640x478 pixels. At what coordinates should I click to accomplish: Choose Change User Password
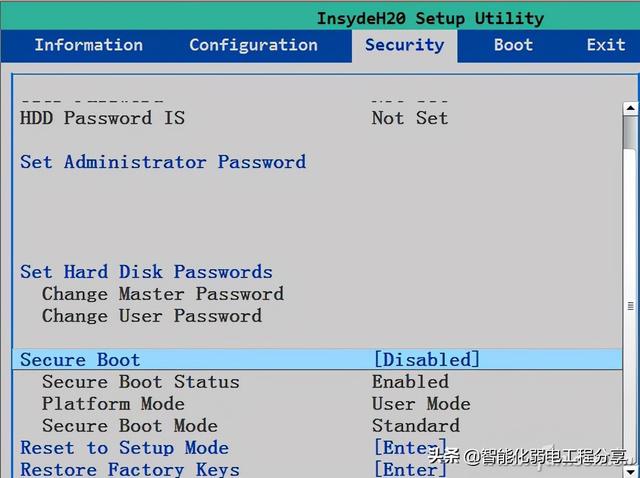tap(151, 316)
